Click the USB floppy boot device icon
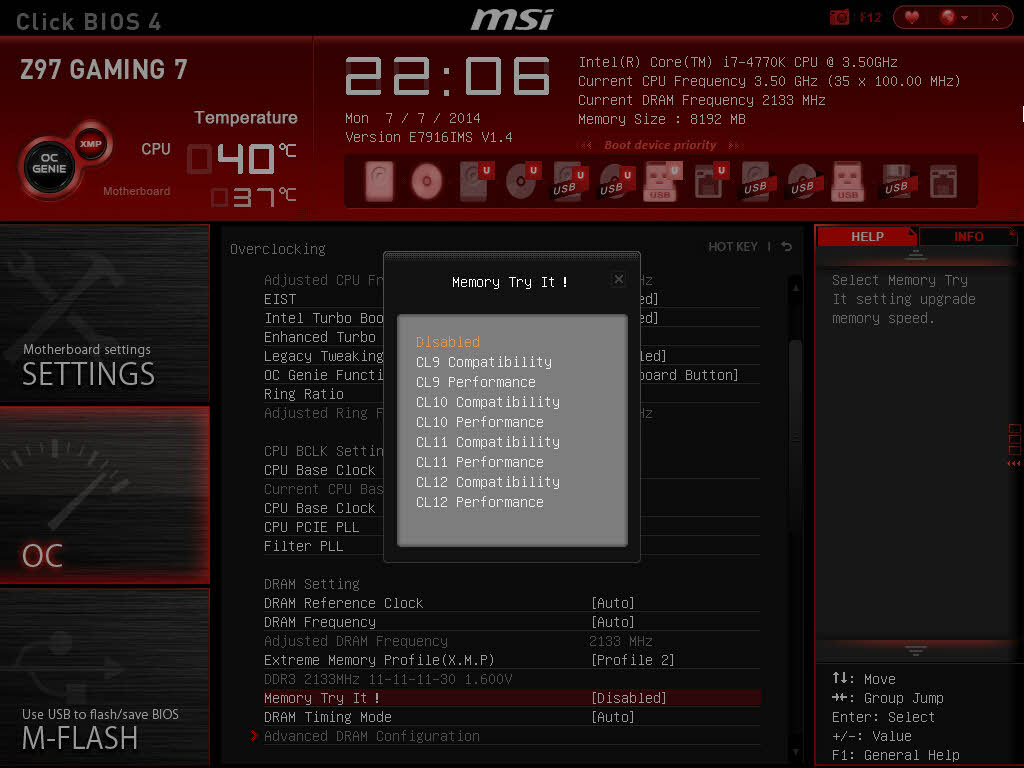The width and height of the screenshot is (1024, 768). pyautogui.click(x=896, y=181)
